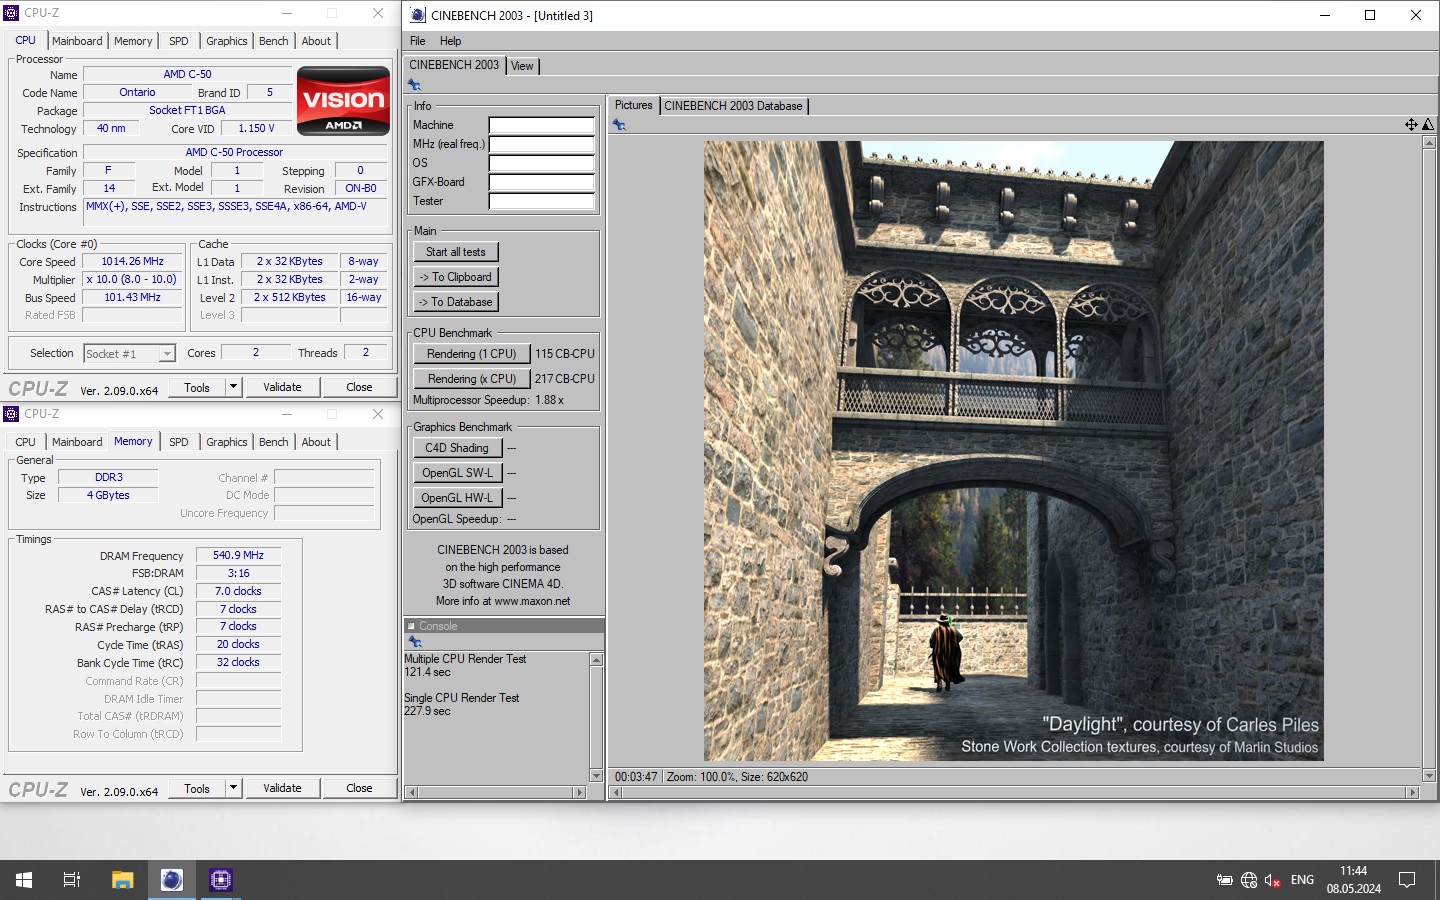This screenshot has height=900, width=1440.
Task: Open Mainboard tab in top CPU-Z window
Action: tap(77, 41)
